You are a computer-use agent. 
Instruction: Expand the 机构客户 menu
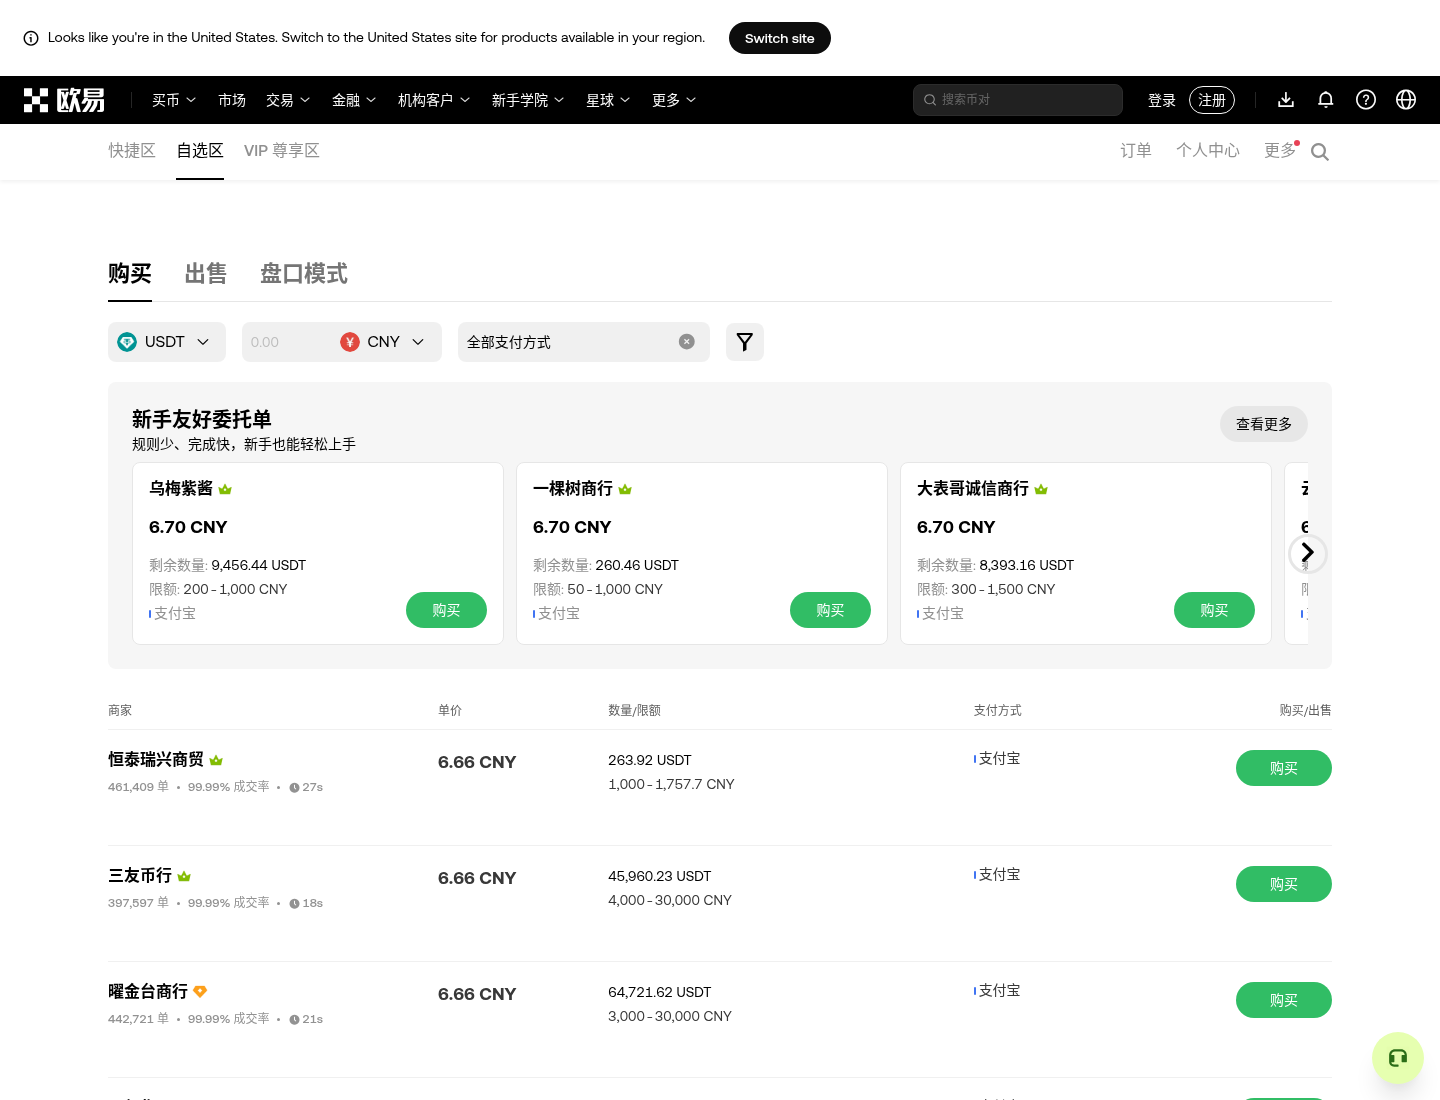434,100
